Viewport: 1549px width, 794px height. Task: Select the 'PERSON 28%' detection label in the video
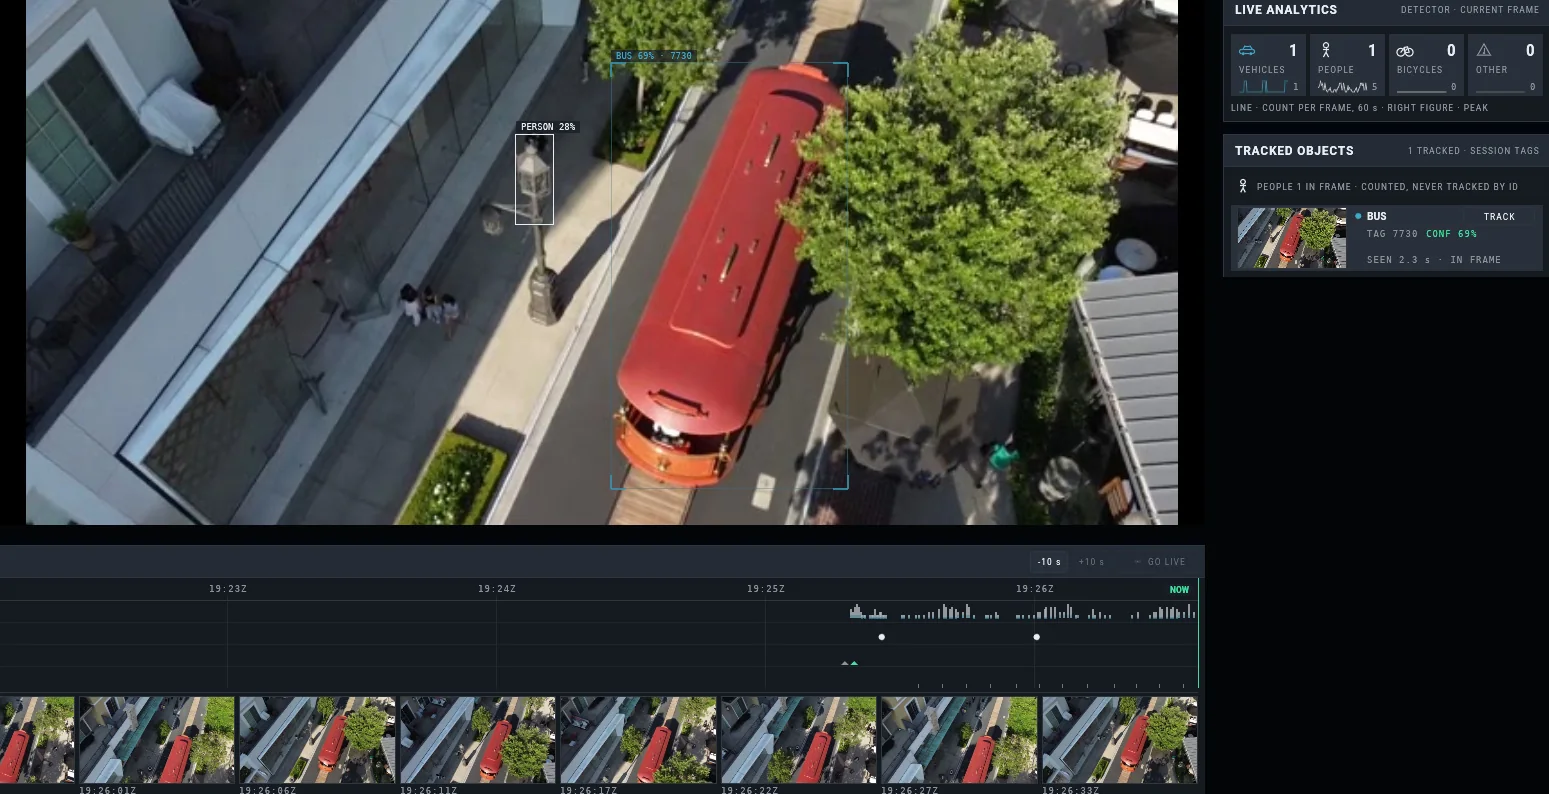[x=548, y=127]
